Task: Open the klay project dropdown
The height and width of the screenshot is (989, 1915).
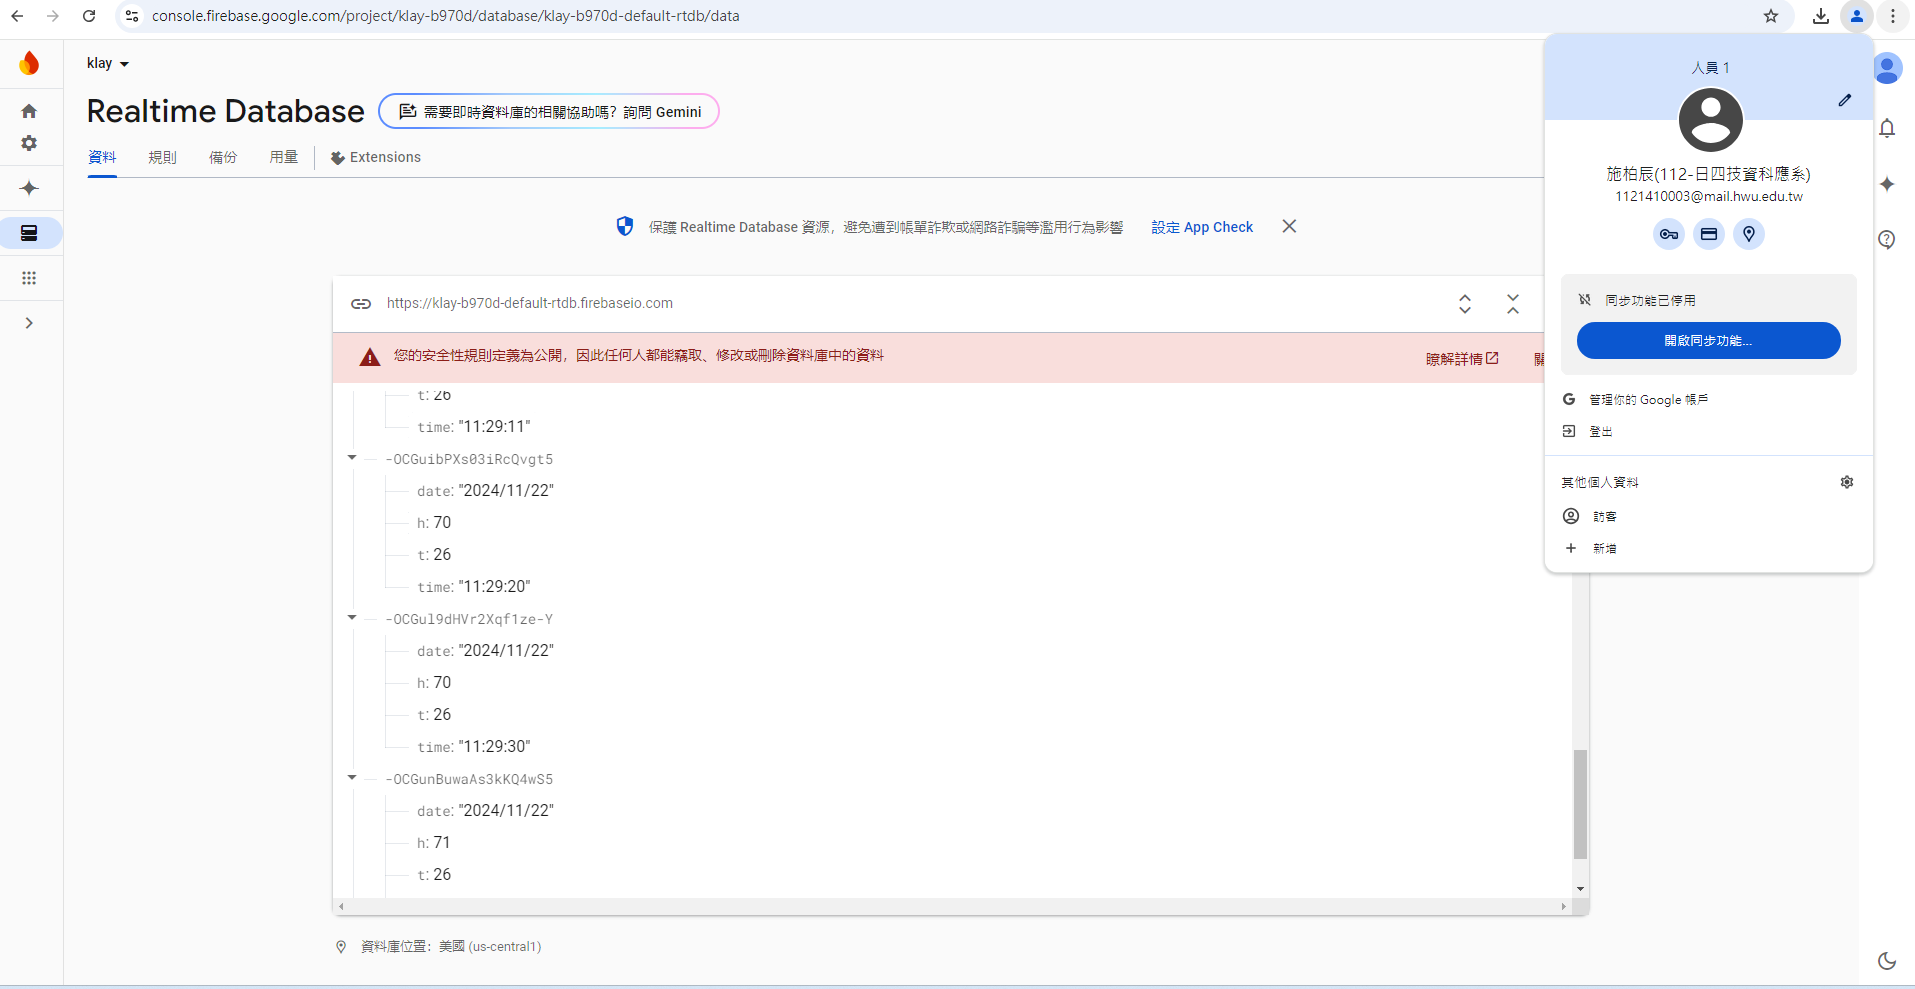Action: [x=108, y=63]
